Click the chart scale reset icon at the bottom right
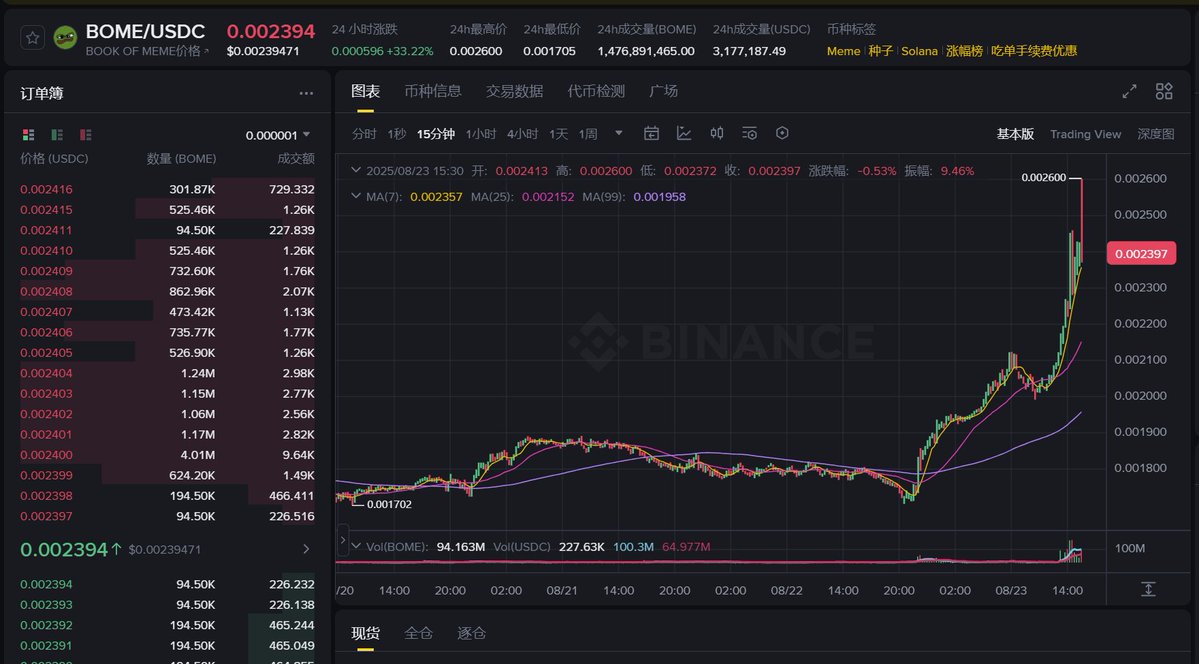The width and height of the screenshot is (1199, 664). [x=1148, y=589]
